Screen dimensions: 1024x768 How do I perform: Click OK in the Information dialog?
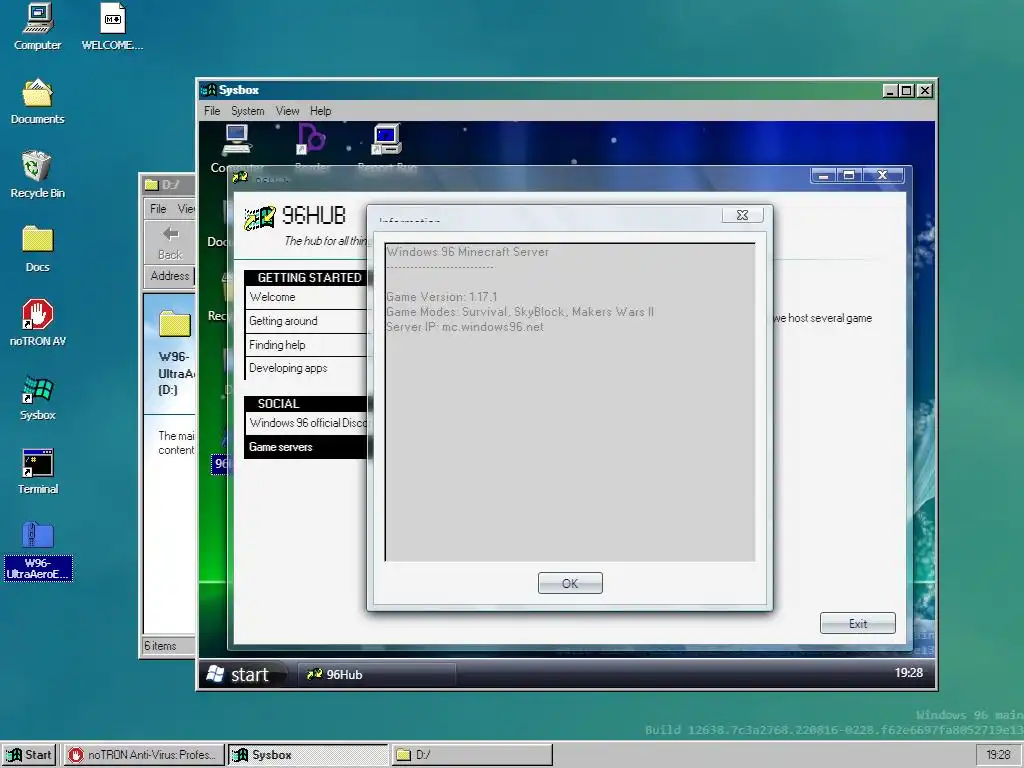point(570,583)
